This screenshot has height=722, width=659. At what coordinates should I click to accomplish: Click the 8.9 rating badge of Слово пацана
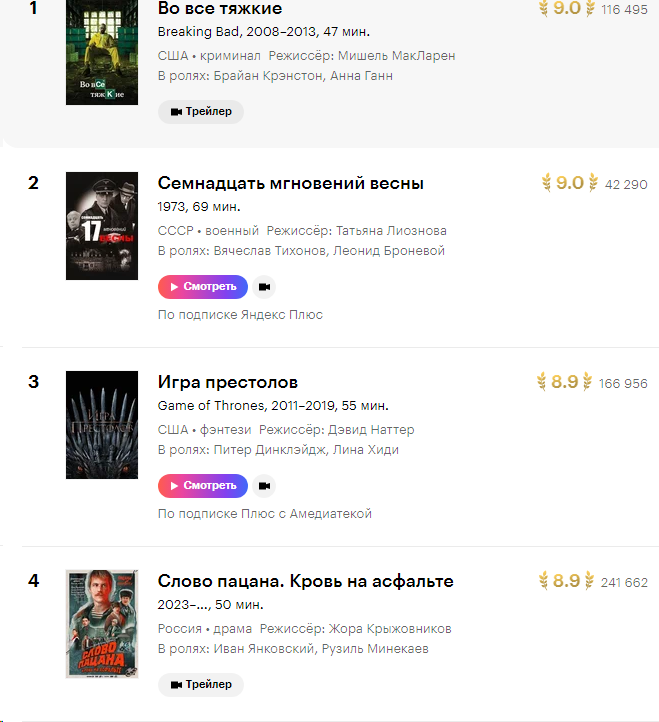567,581
